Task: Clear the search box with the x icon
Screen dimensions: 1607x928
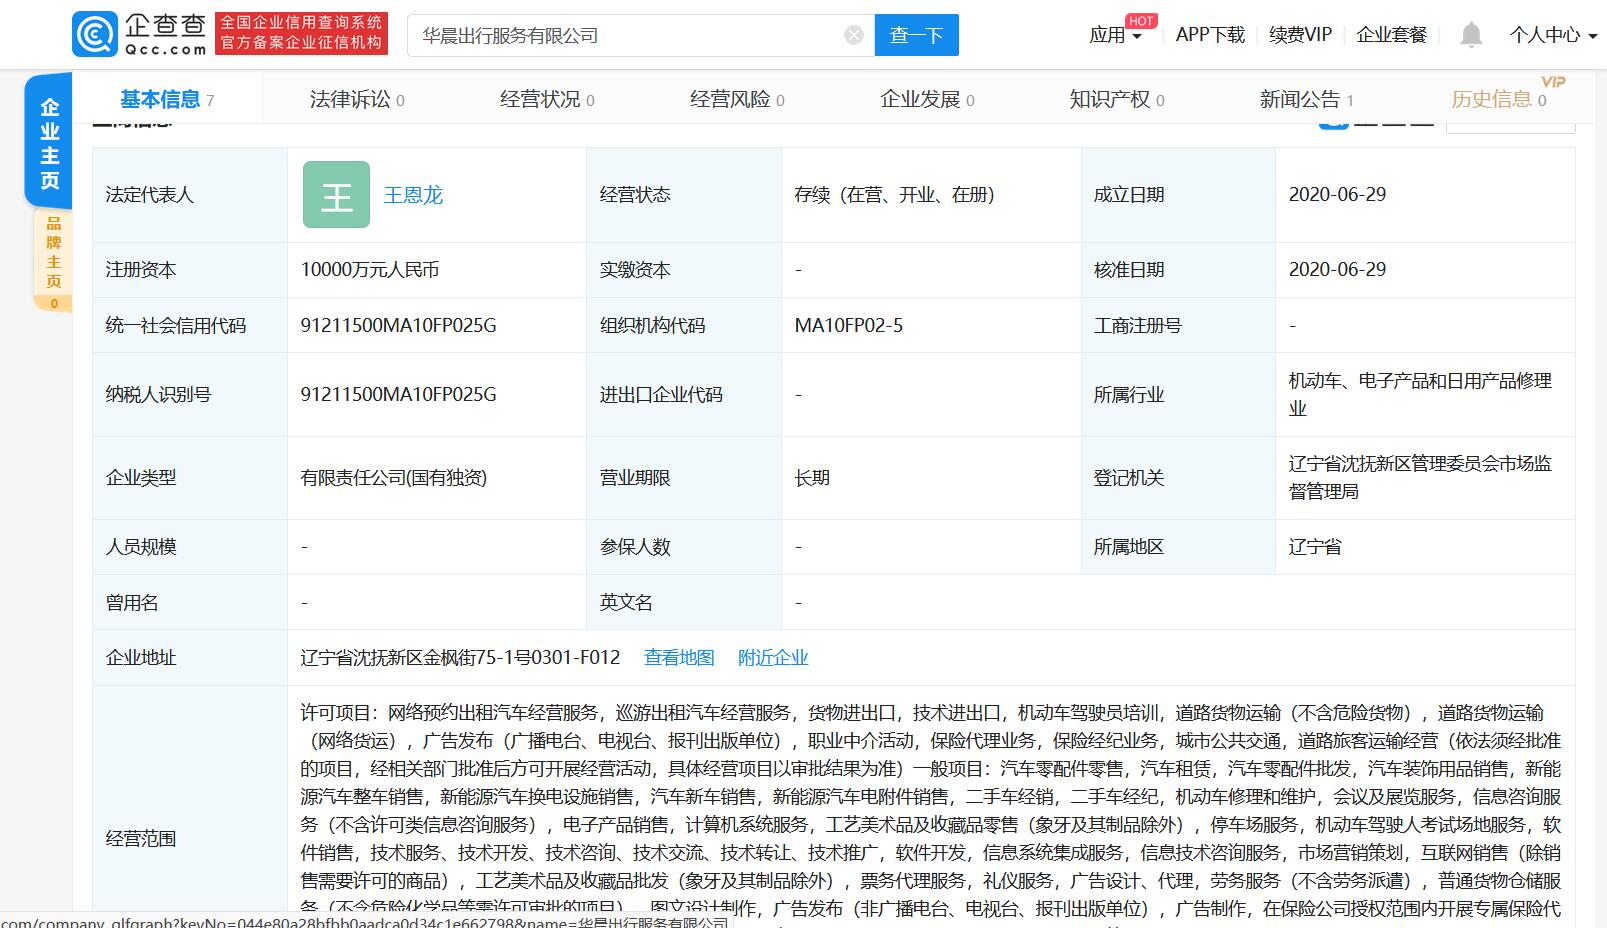Action: (853, 34)
